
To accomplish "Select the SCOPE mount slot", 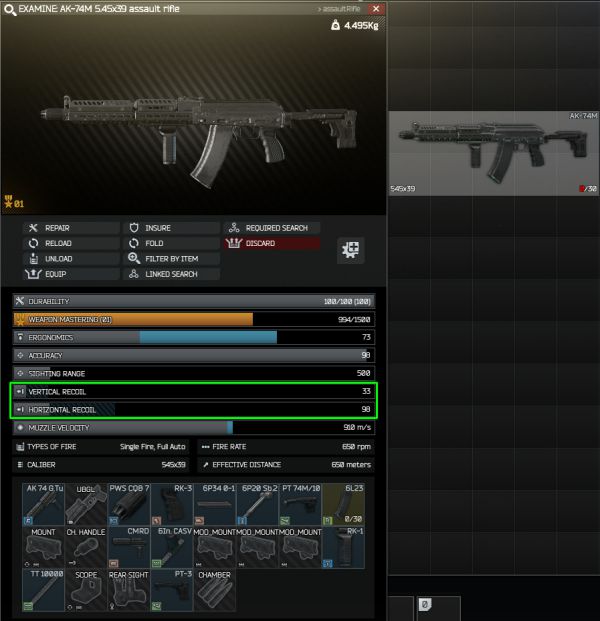I will [x=86, y=590].
